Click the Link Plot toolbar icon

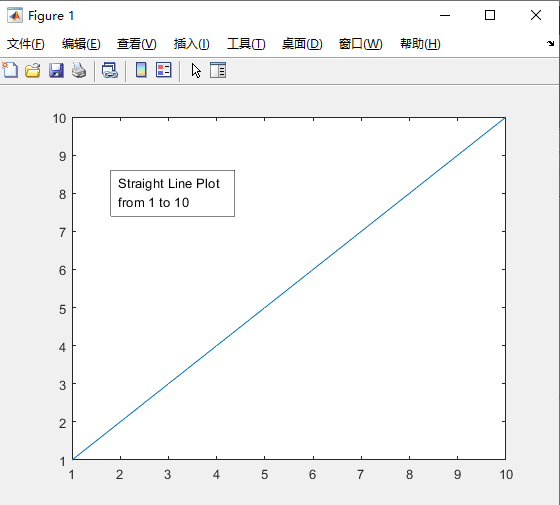tap(110, 70)
